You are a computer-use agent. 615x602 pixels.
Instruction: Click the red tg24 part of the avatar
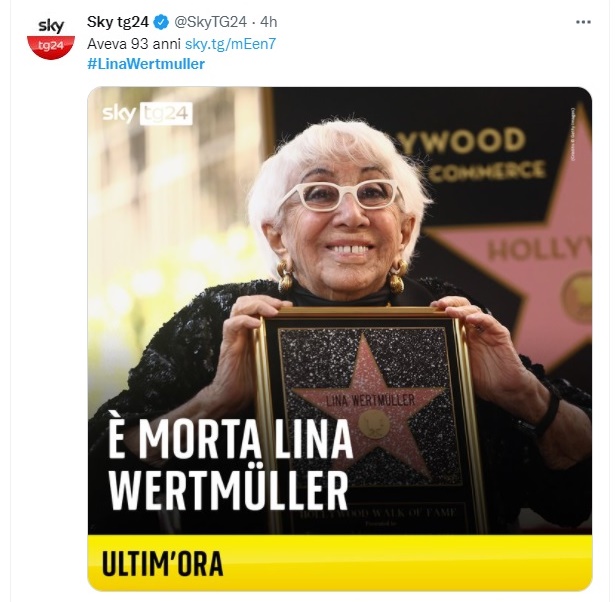51,47
